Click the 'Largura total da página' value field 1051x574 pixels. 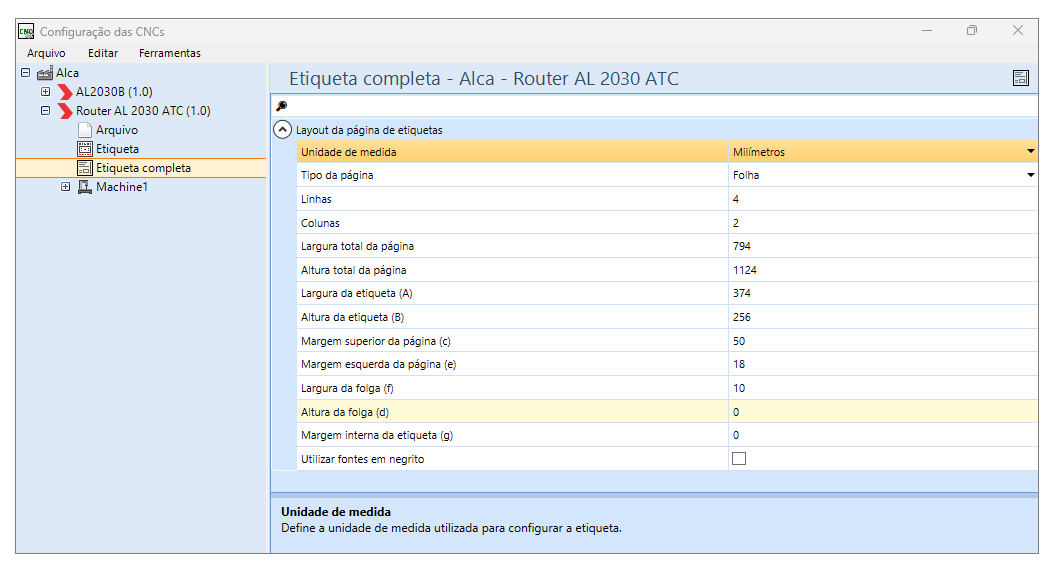coord(880,246)
